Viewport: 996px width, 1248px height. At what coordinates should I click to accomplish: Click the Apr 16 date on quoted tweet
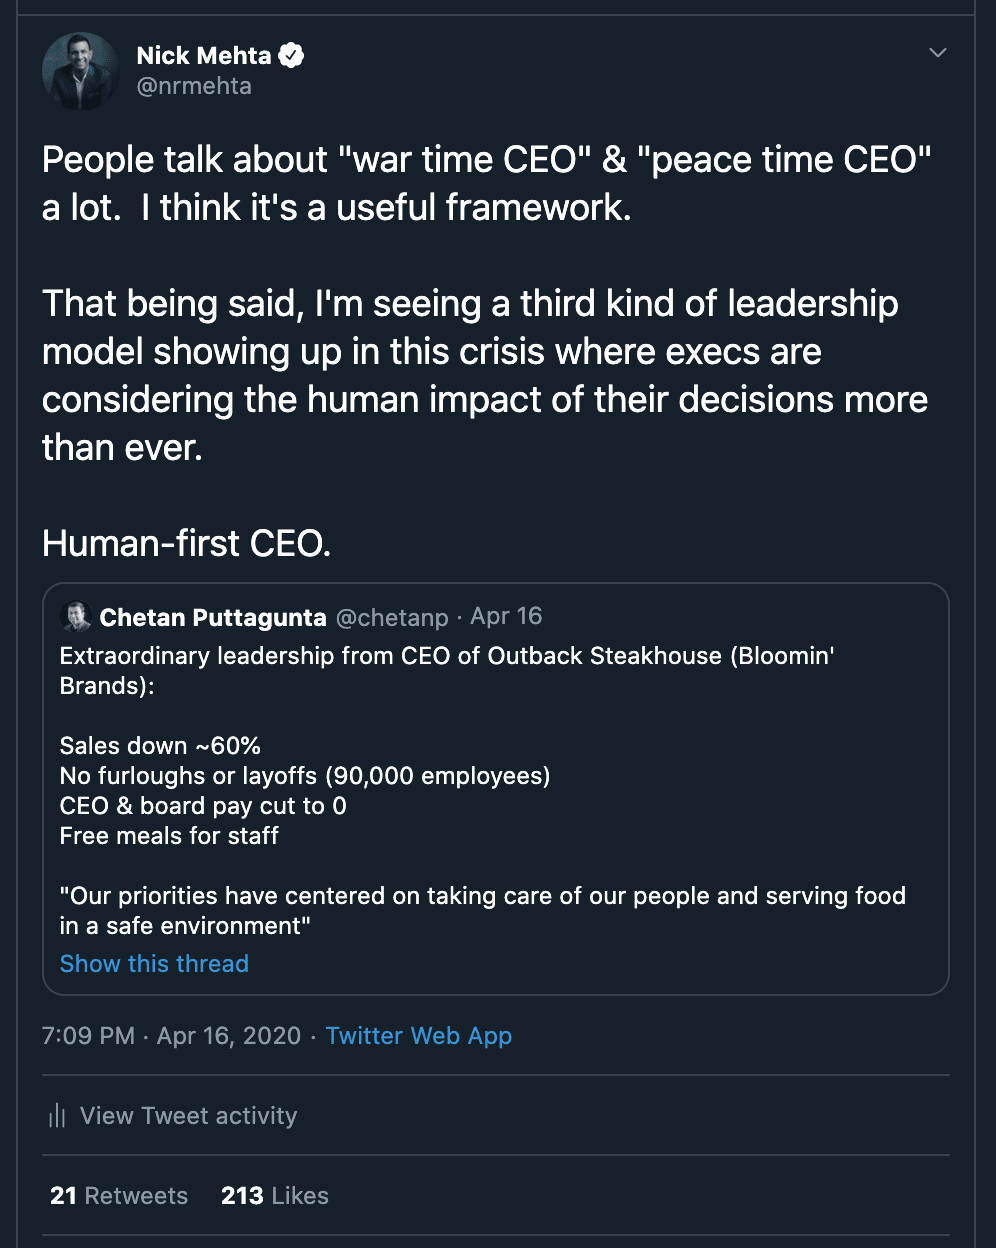point(506,616)
